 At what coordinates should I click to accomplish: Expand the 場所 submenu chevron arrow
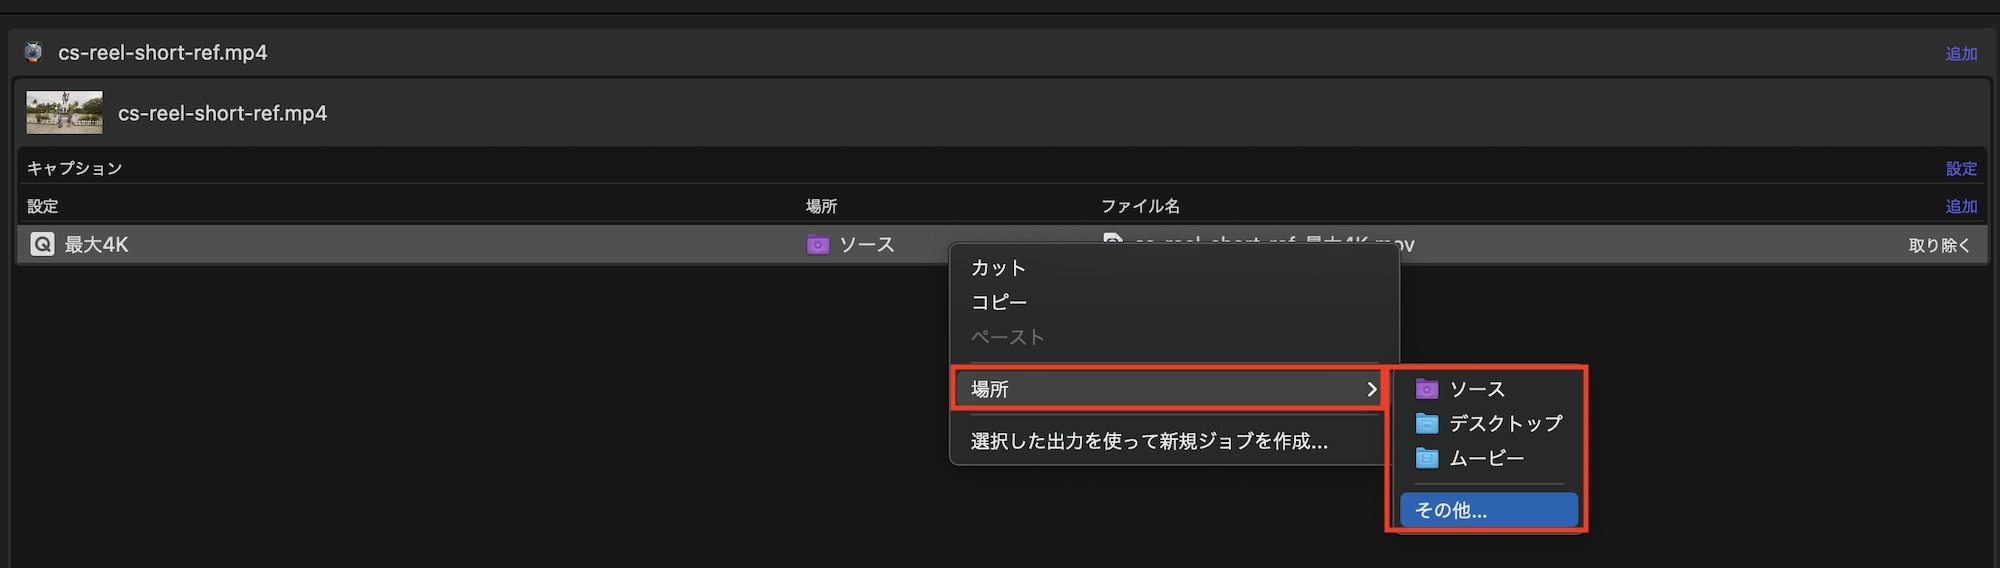[1372, 389]
